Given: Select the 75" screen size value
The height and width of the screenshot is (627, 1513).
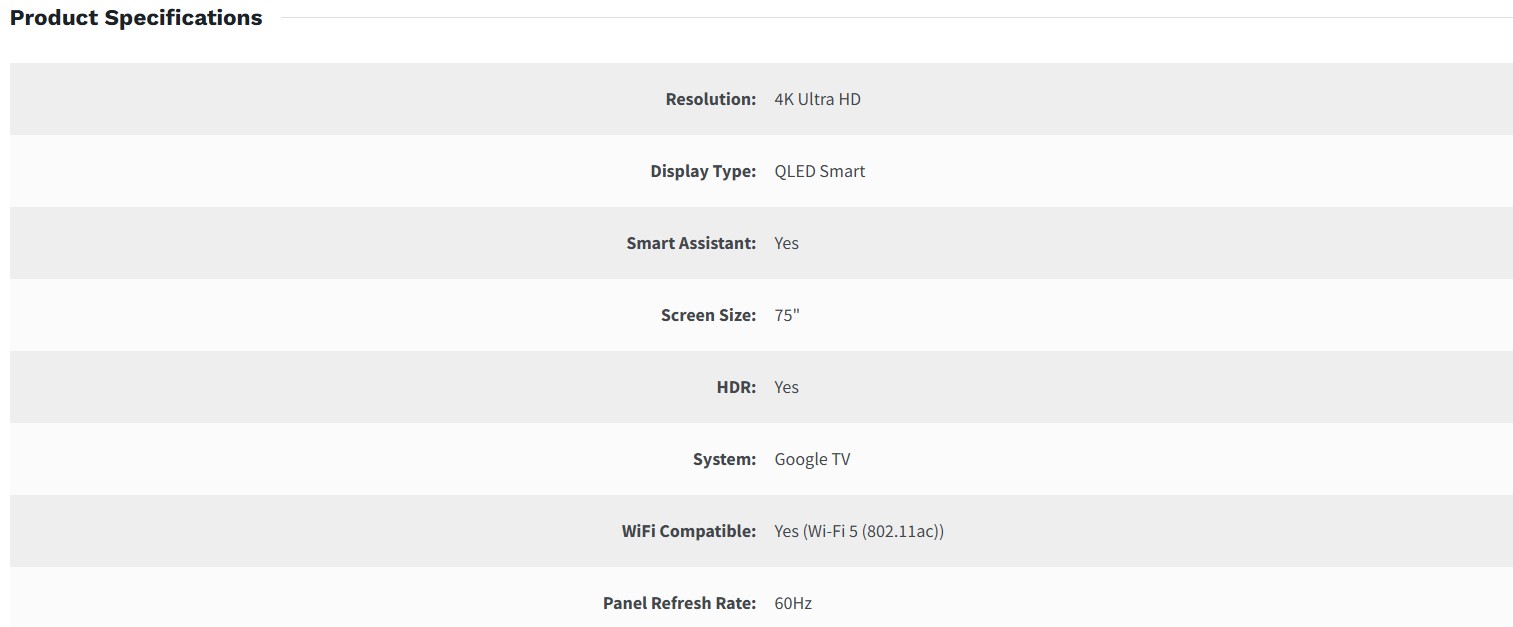Looking at the screenshot, I should tap(787, 315).
